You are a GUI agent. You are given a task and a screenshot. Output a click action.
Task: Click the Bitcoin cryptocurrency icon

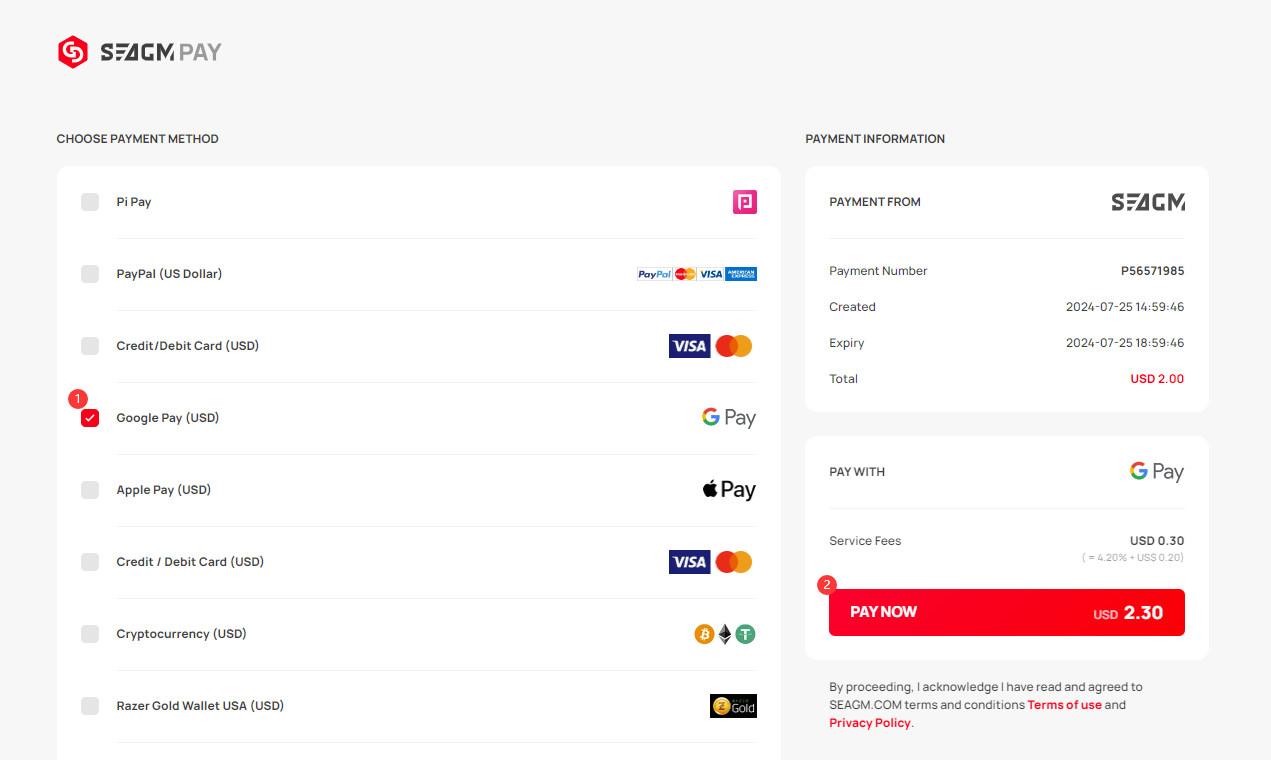[704, 634]
